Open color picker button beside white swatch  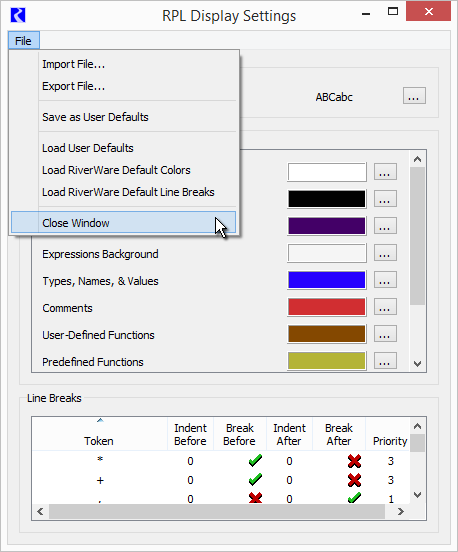tap(385, 172)
